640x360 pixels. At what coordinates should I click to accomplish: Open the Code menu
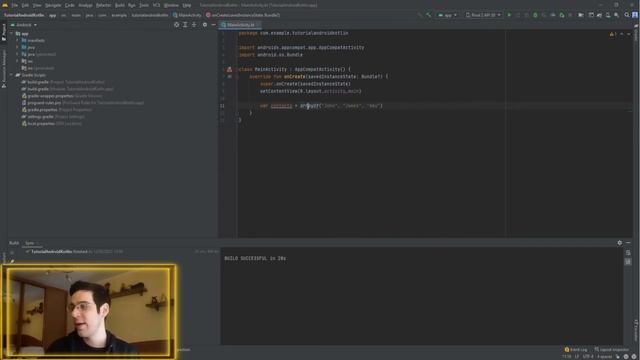(70, 5)
